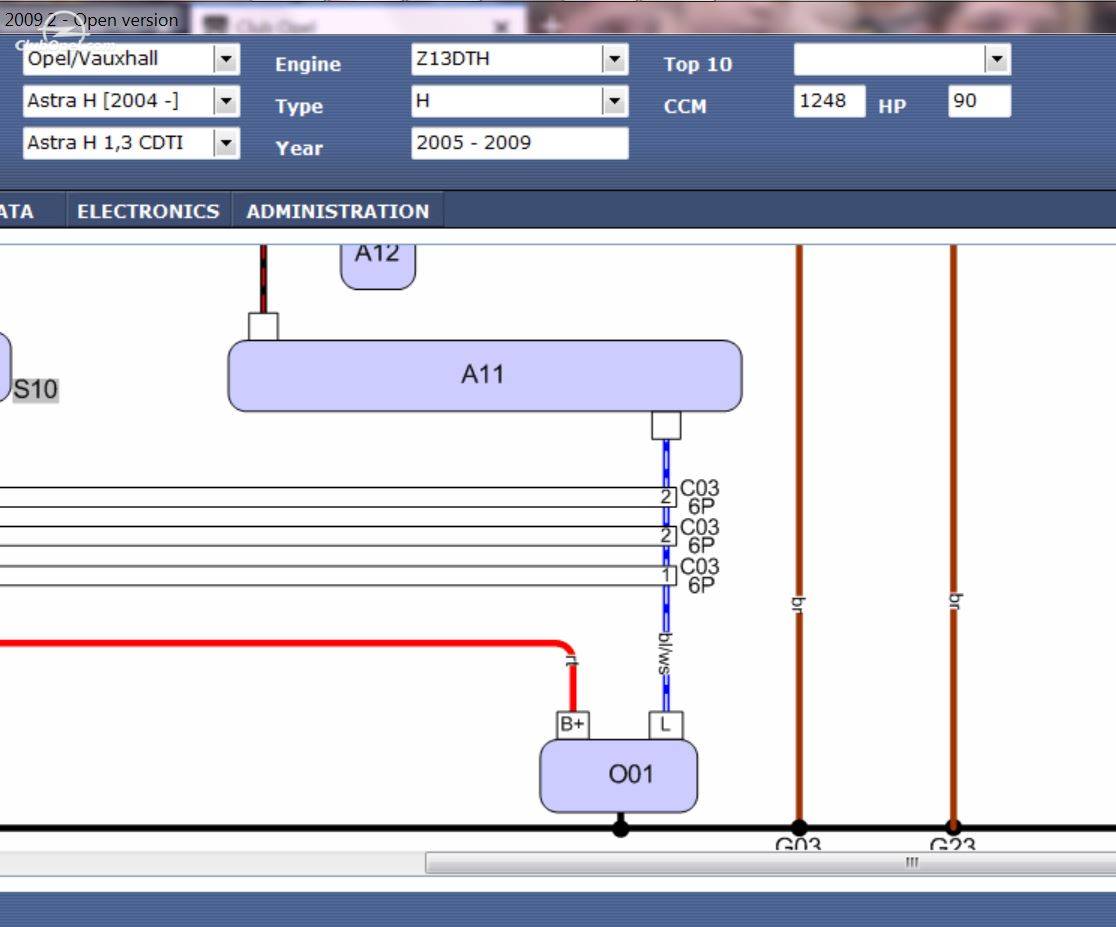Click the Year field showing 2005 - 2009
The width and height of the screenshot is (1116, 927).
[x=520, y=143]
